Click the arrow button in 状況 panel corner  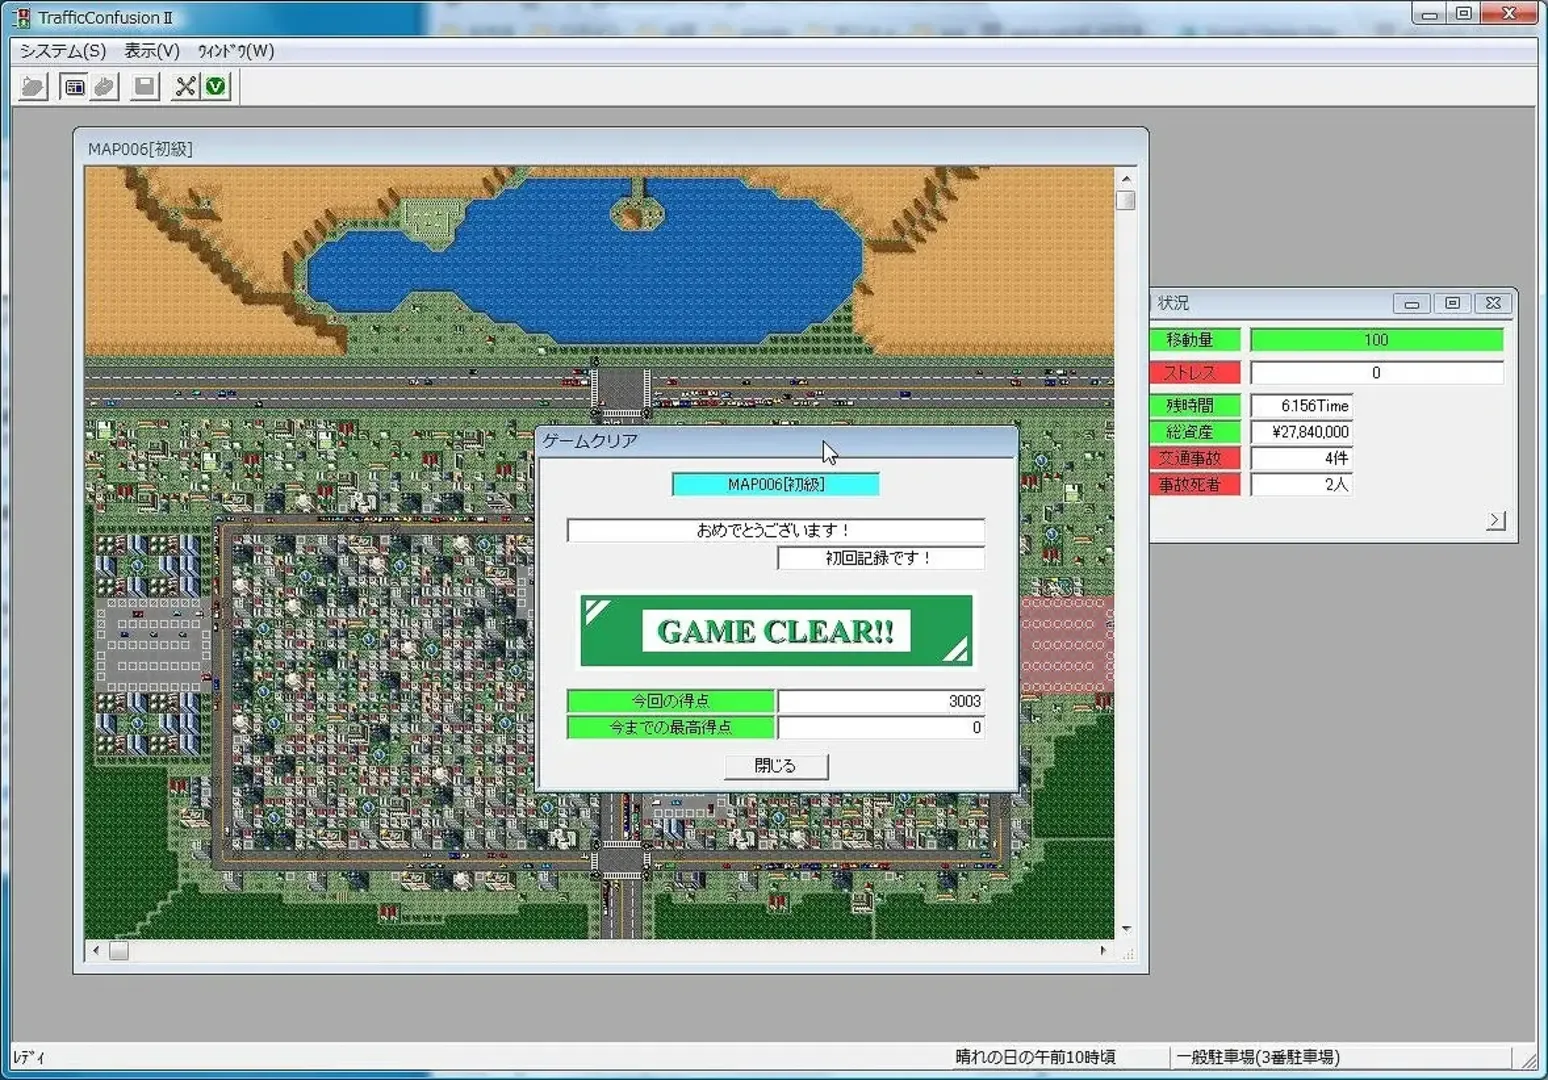[x=1495, y=520]
